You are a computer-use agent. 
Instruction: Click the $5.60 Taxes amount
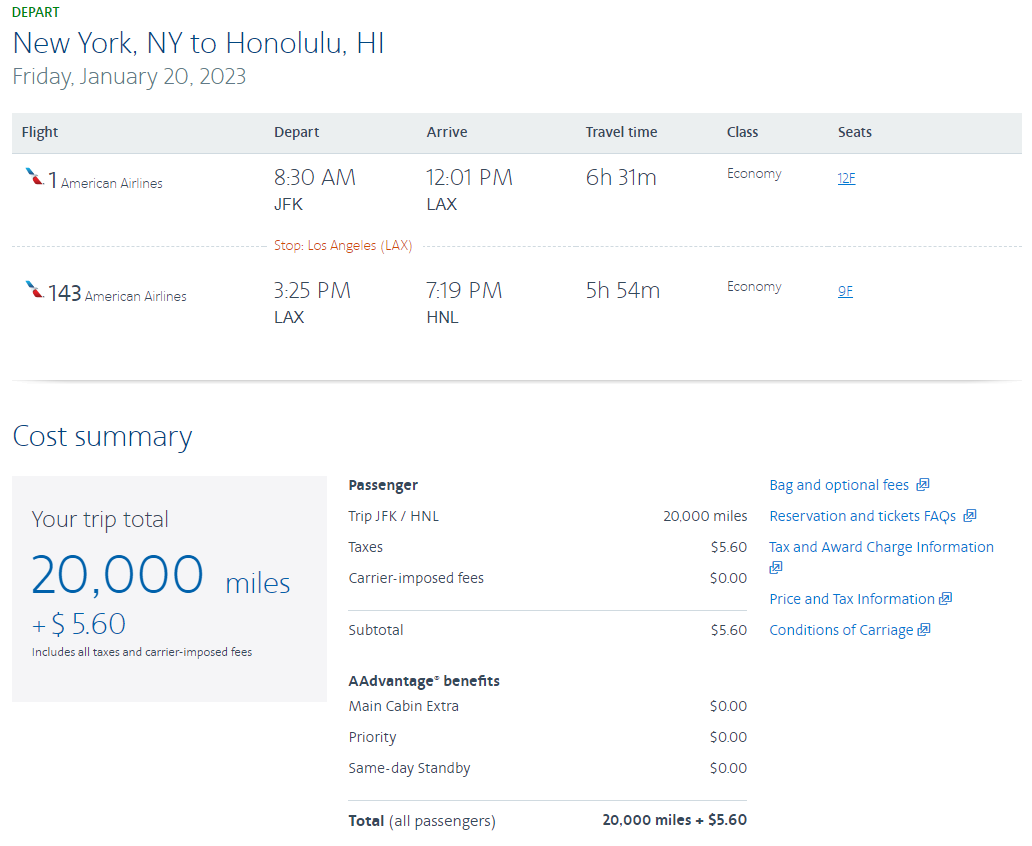tap(729, 547)
